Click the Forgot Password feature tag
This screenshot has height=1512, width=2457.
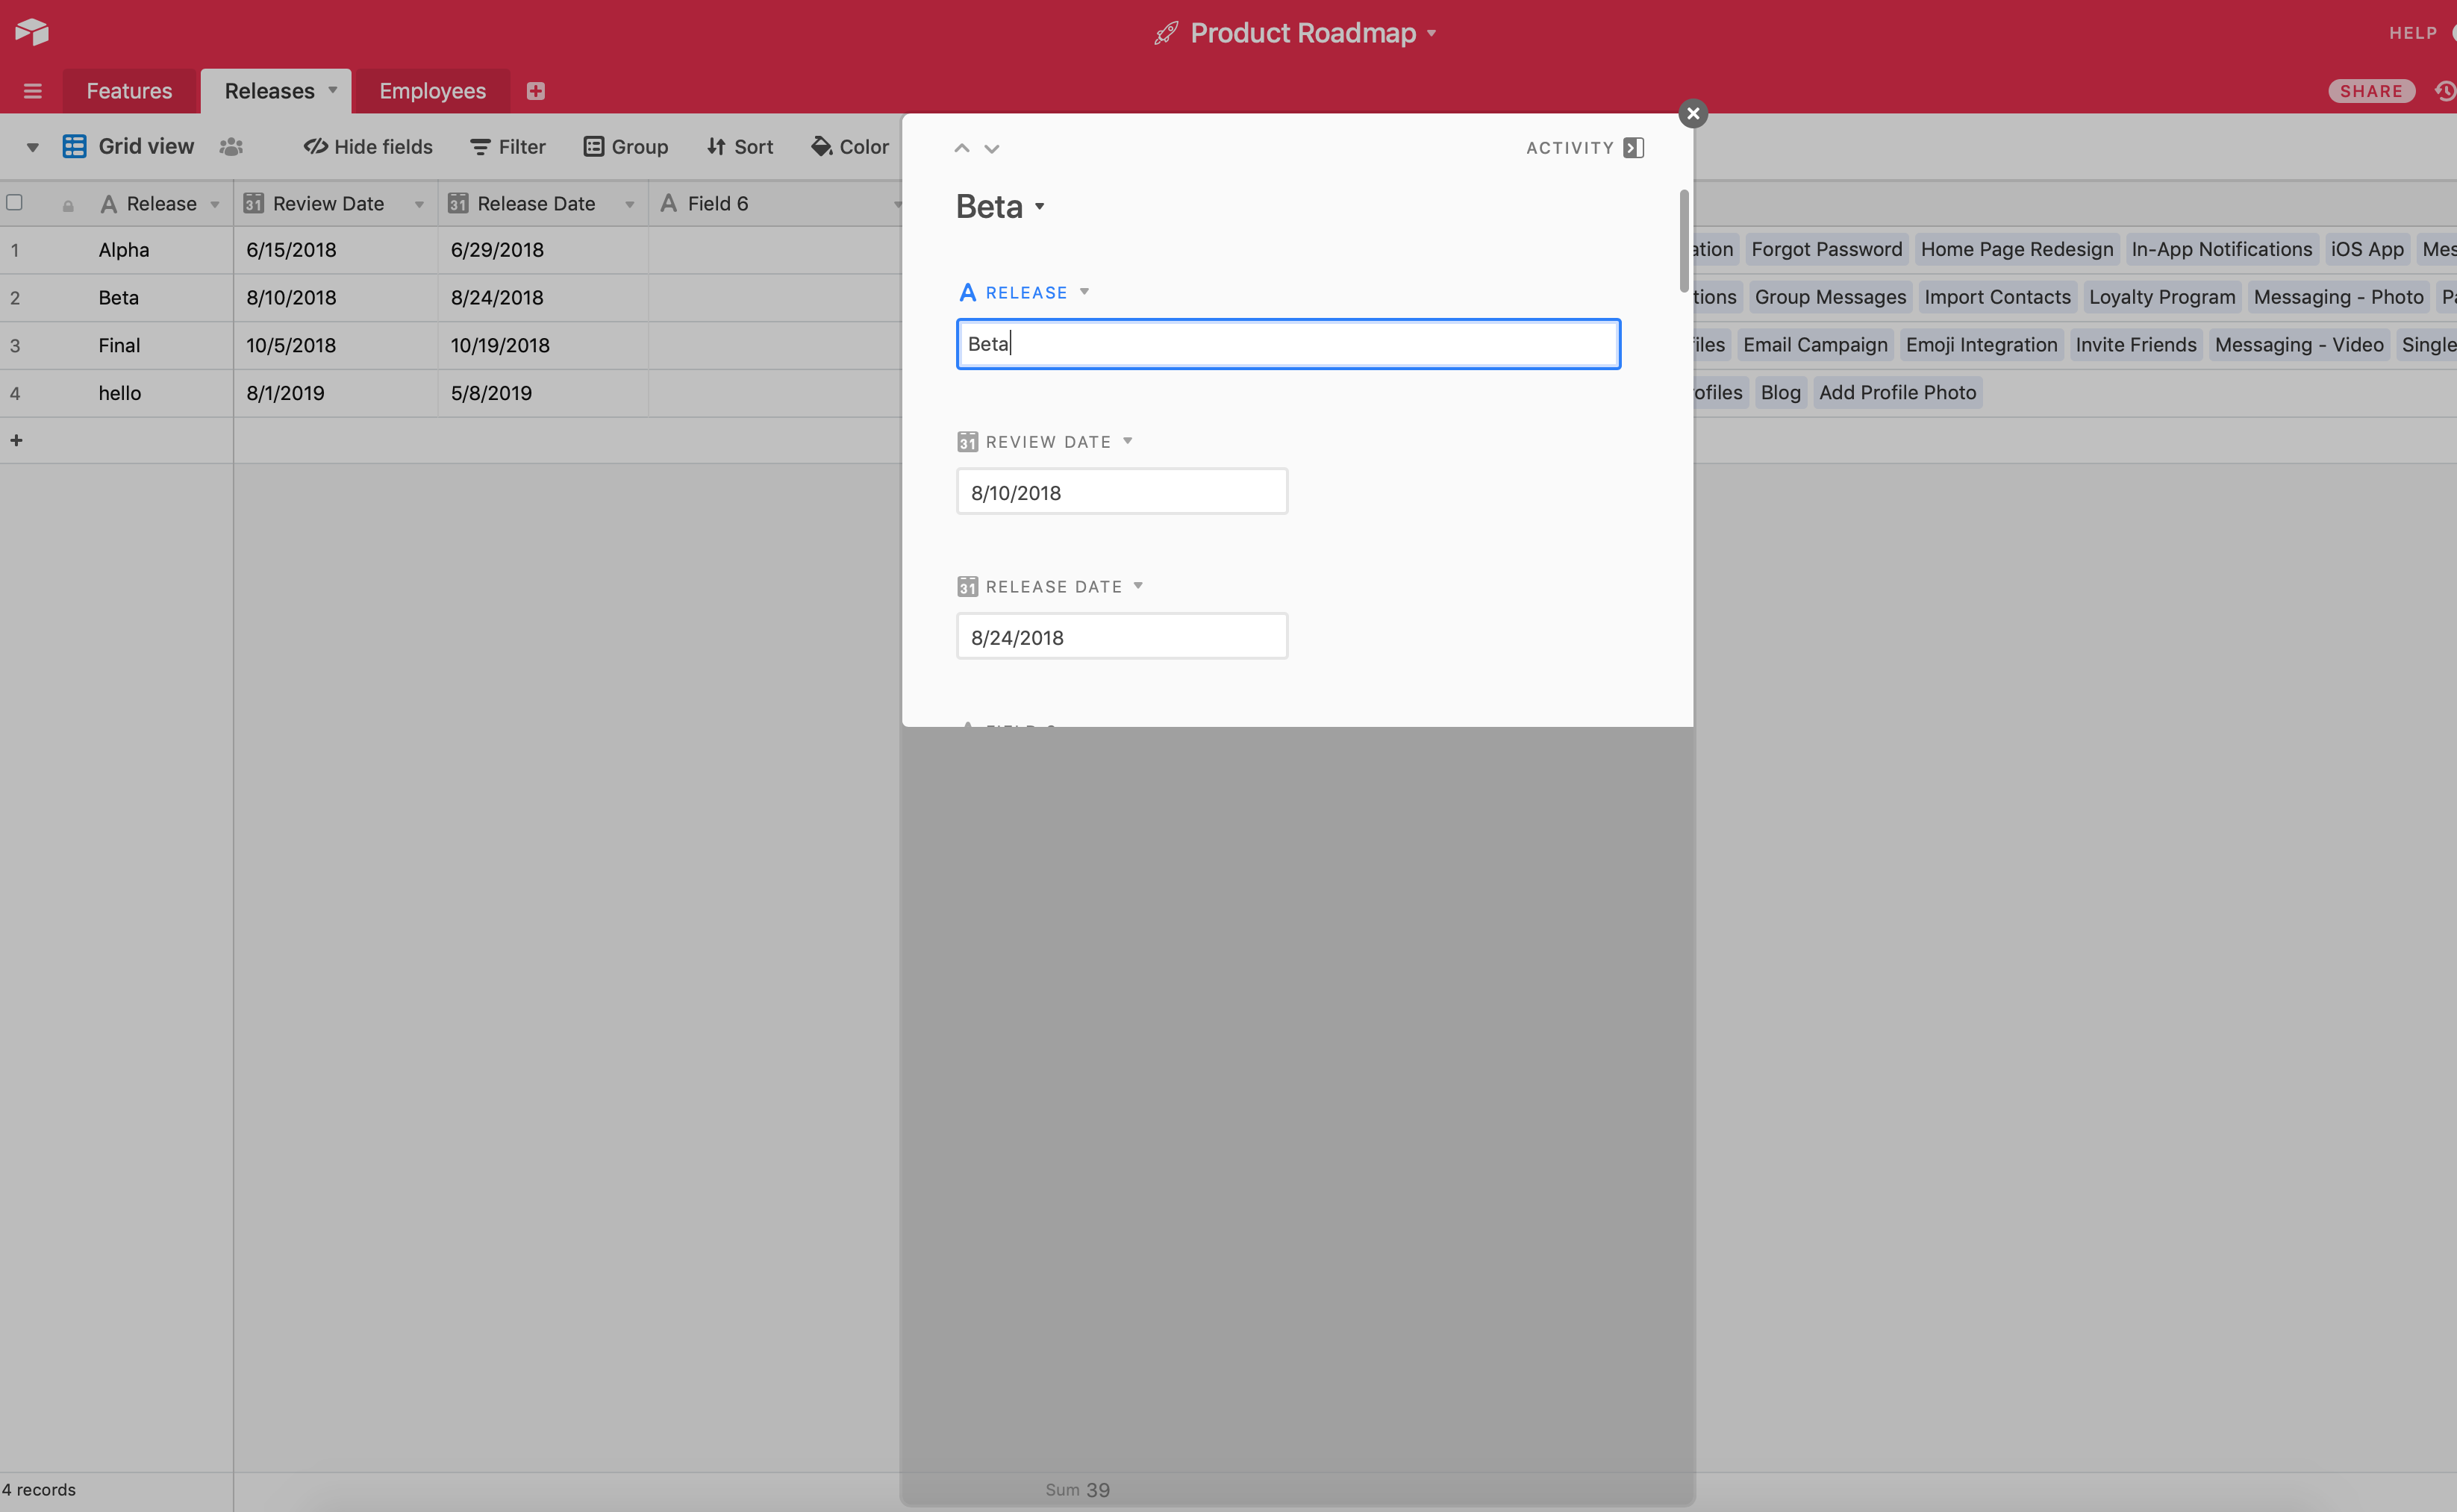[x=1826, y=249]
